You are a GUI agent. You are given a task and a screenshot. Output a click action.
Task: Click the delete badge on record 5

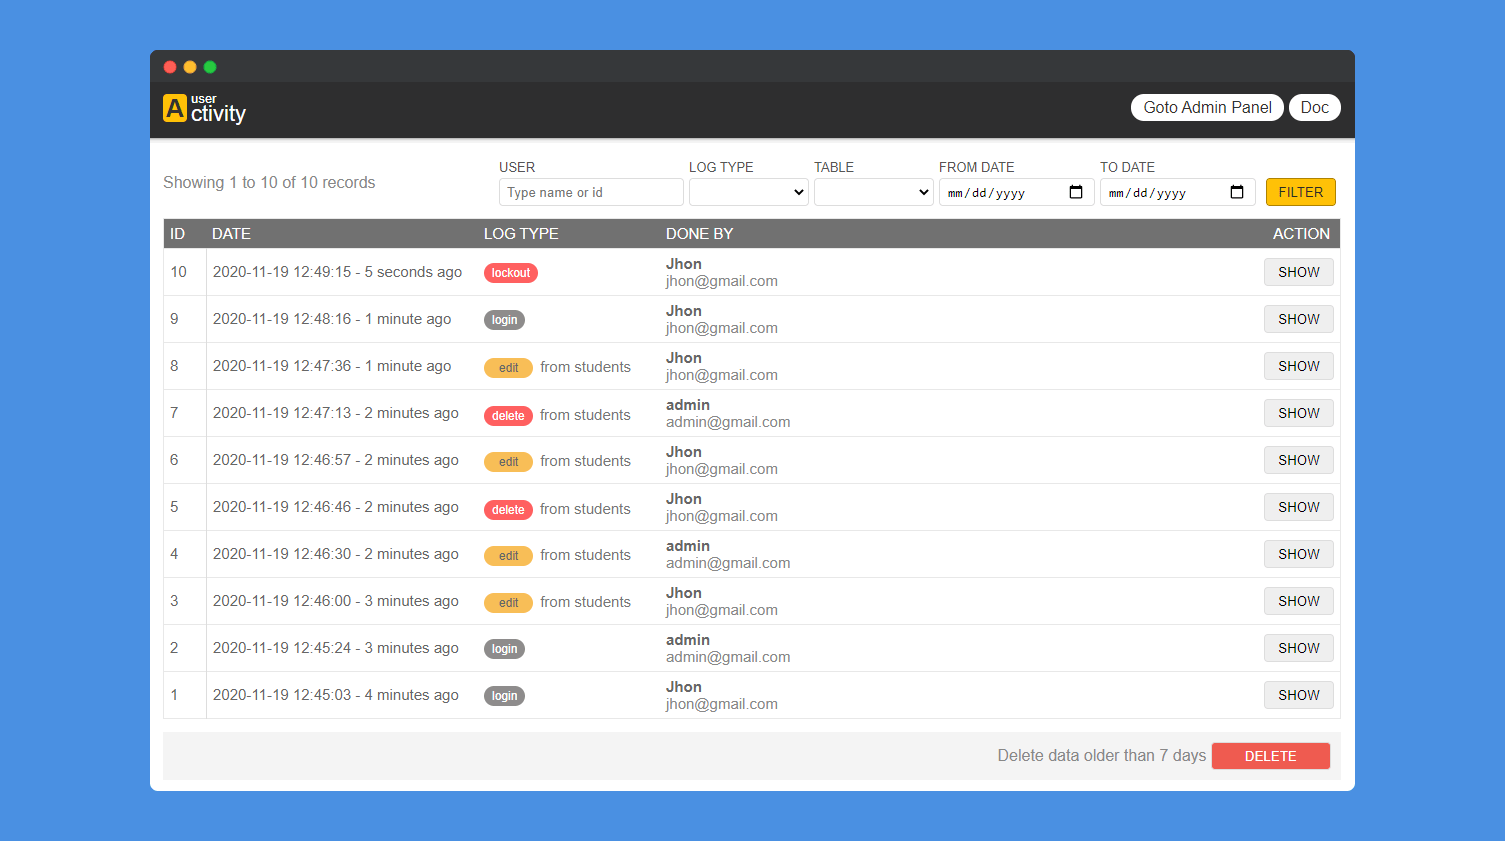[508, 509]
